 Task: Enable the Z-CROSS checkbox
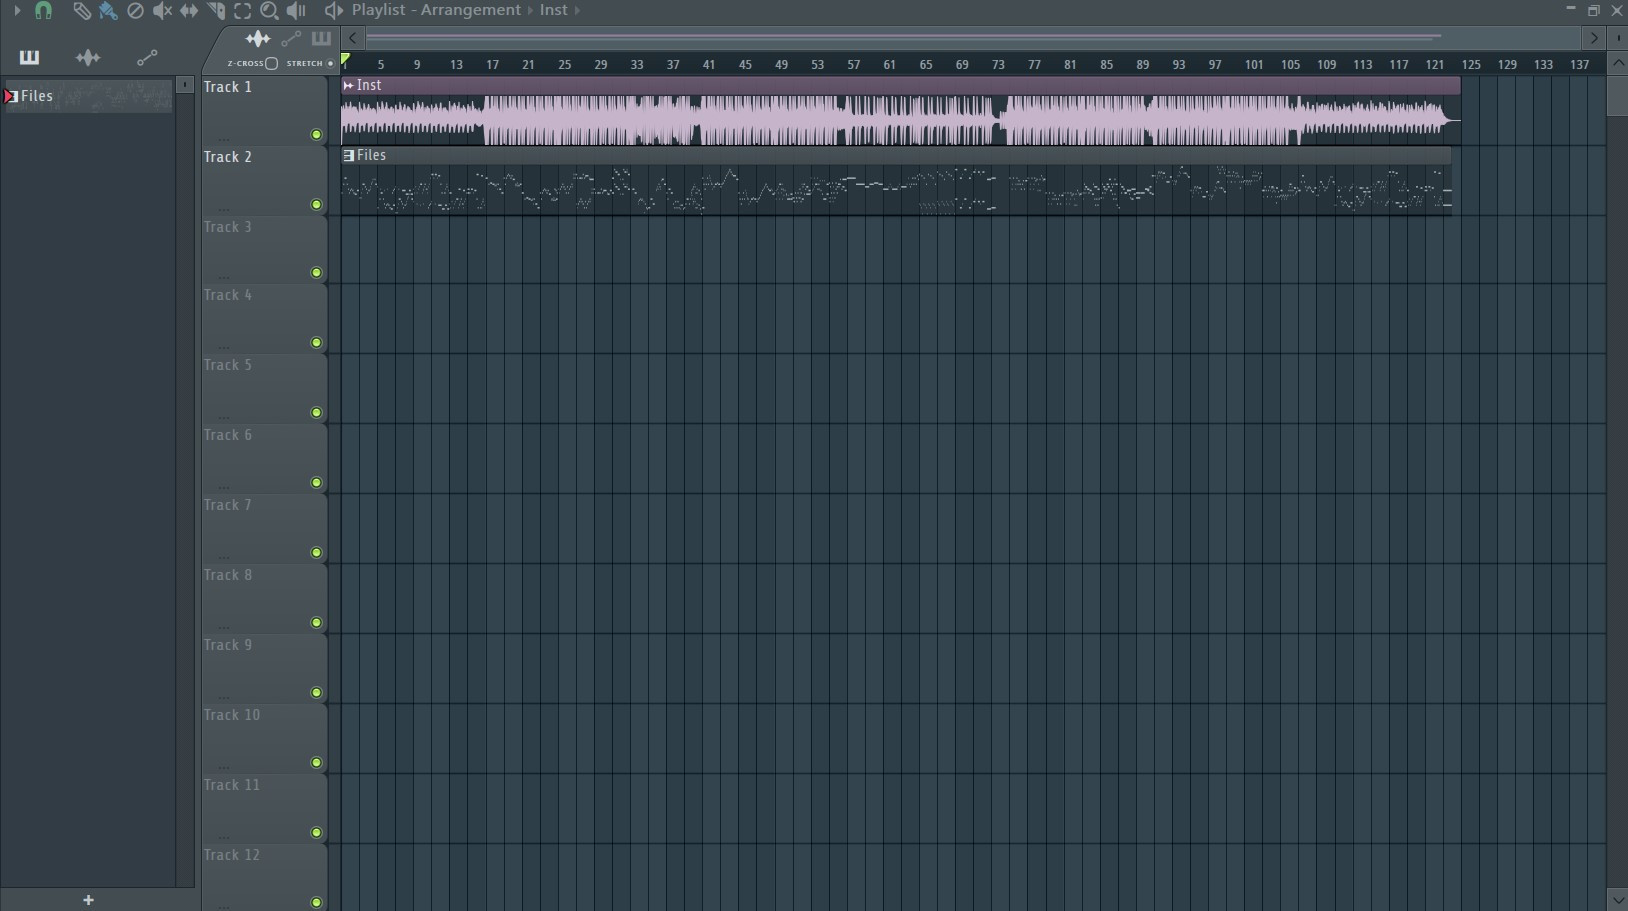[272, 64]
